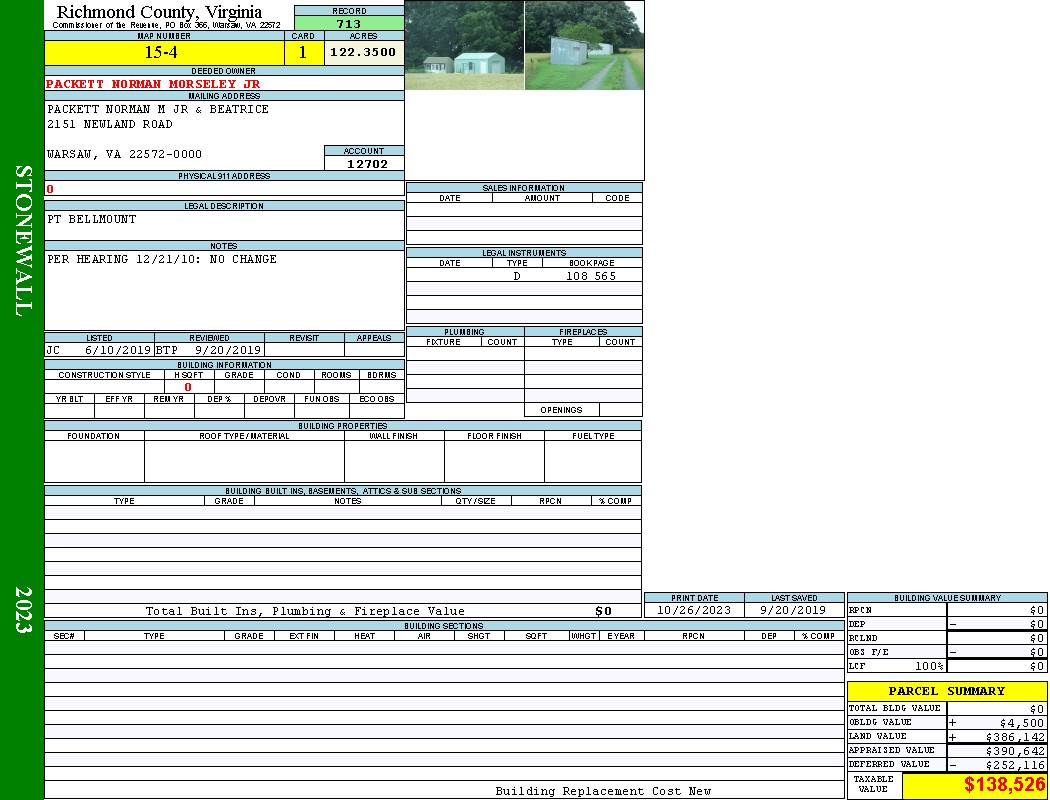Click the red taxable value $138,526
The image size is (1050, 800).
pyautogui.click(x=1004, y=785)
